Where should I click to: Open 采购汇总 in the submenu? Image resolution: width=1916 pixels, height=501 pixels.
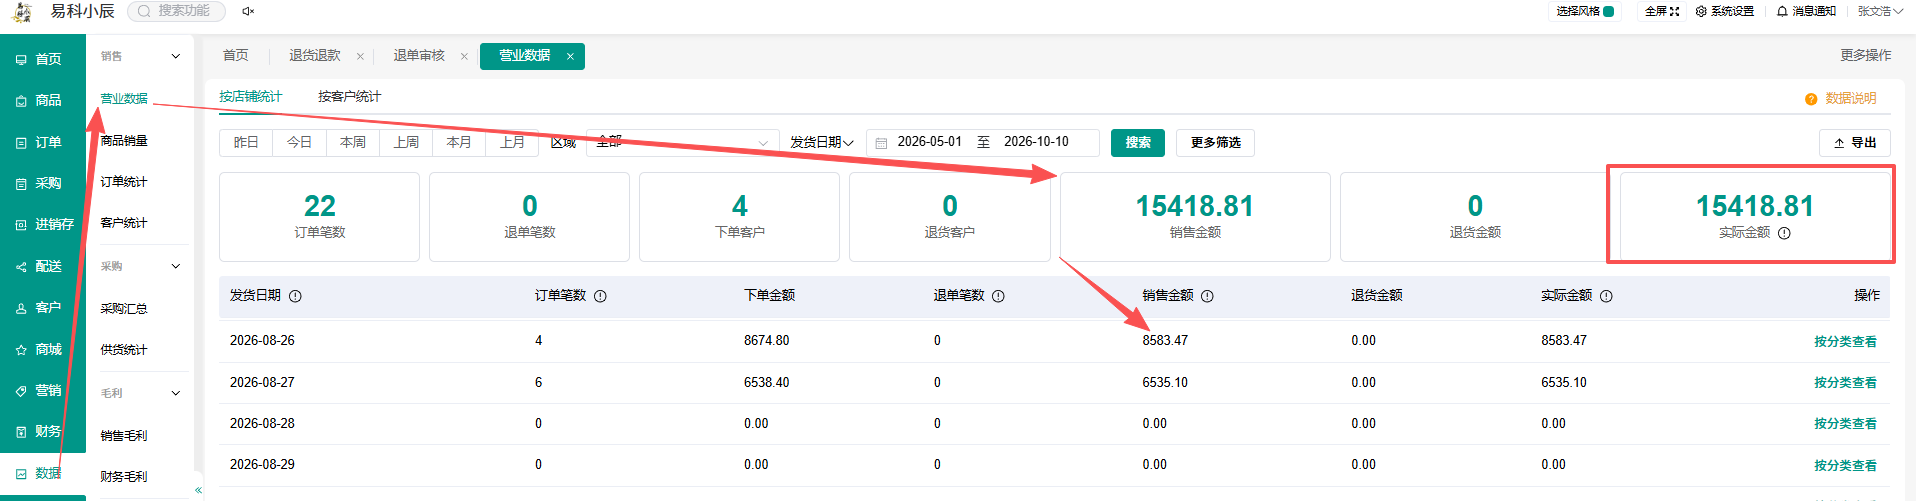pos(124,309)
